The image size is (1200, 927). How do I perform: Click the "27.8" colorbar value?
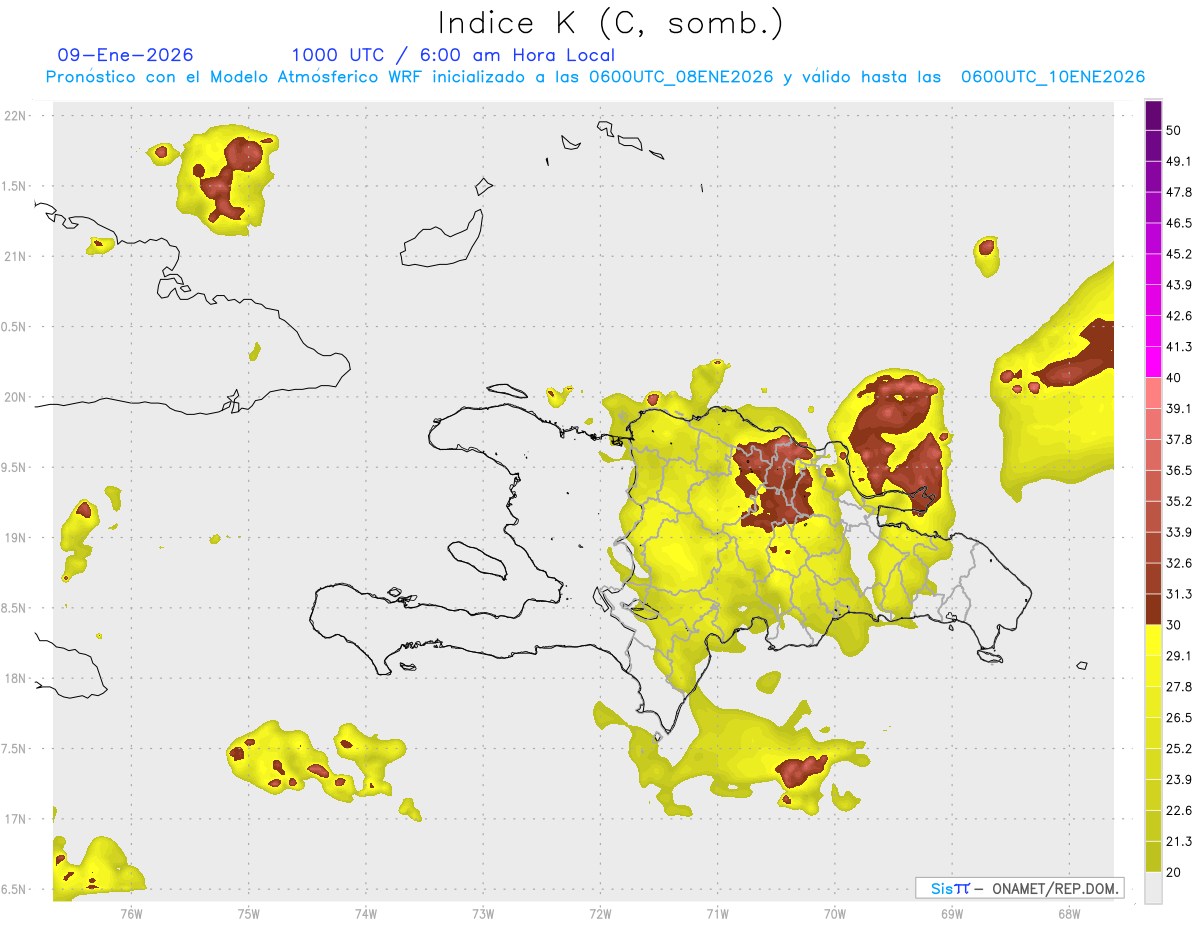click(x=1179, y=686)
